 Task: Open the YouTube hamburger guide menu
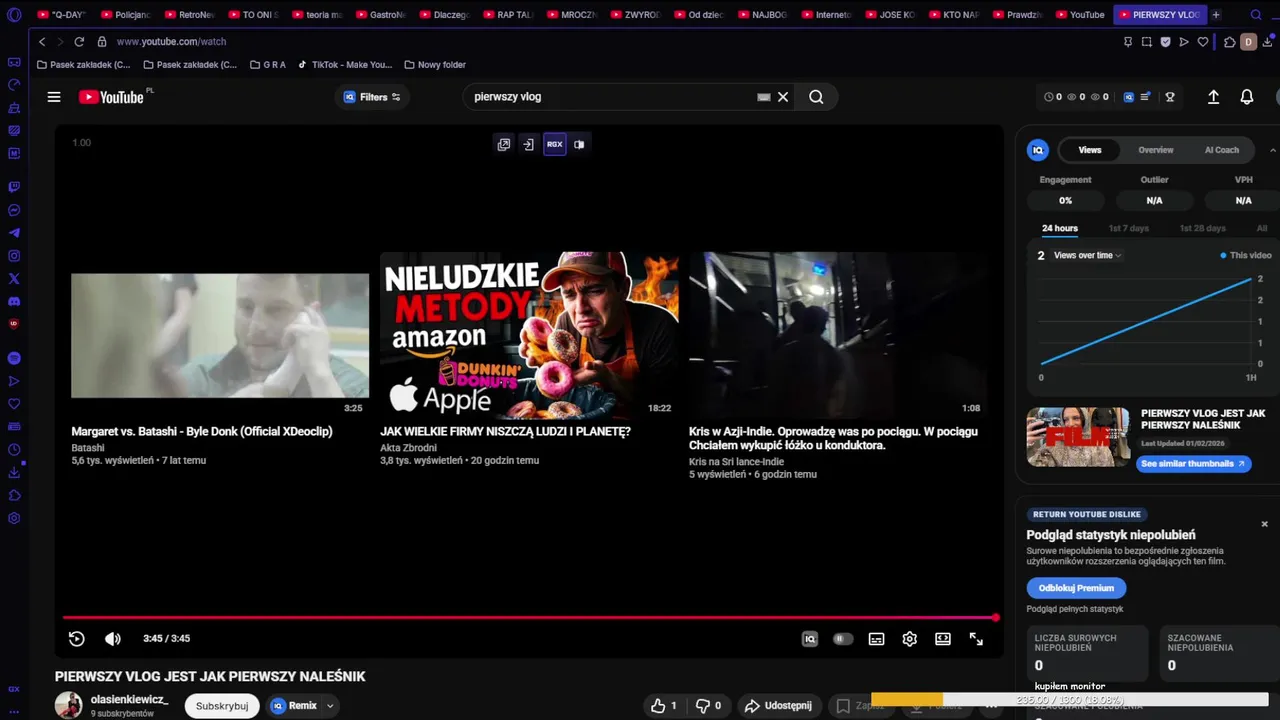tap(54, 97)
